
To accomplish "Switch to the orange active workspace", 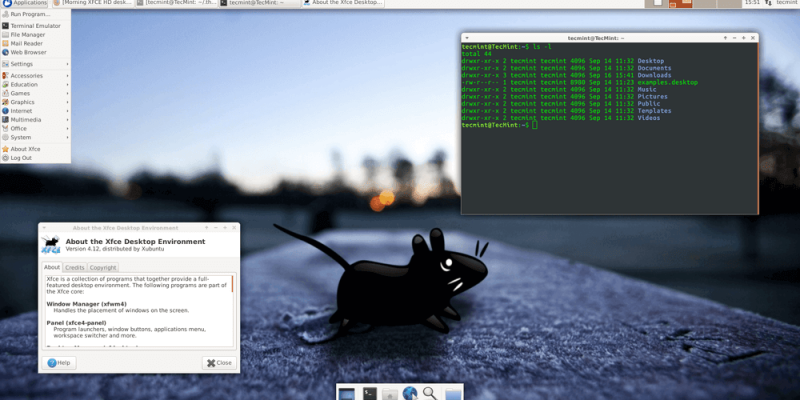I will click(680, 4).
